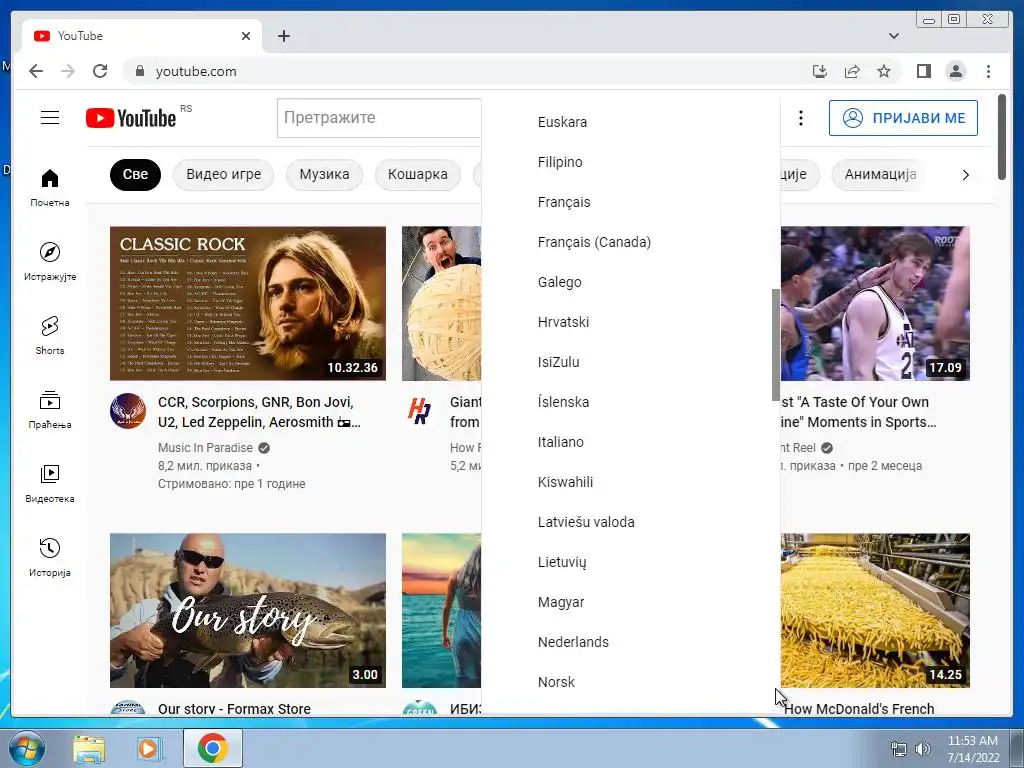Reload the YouTube page
1024x768 pixels.
100,71
